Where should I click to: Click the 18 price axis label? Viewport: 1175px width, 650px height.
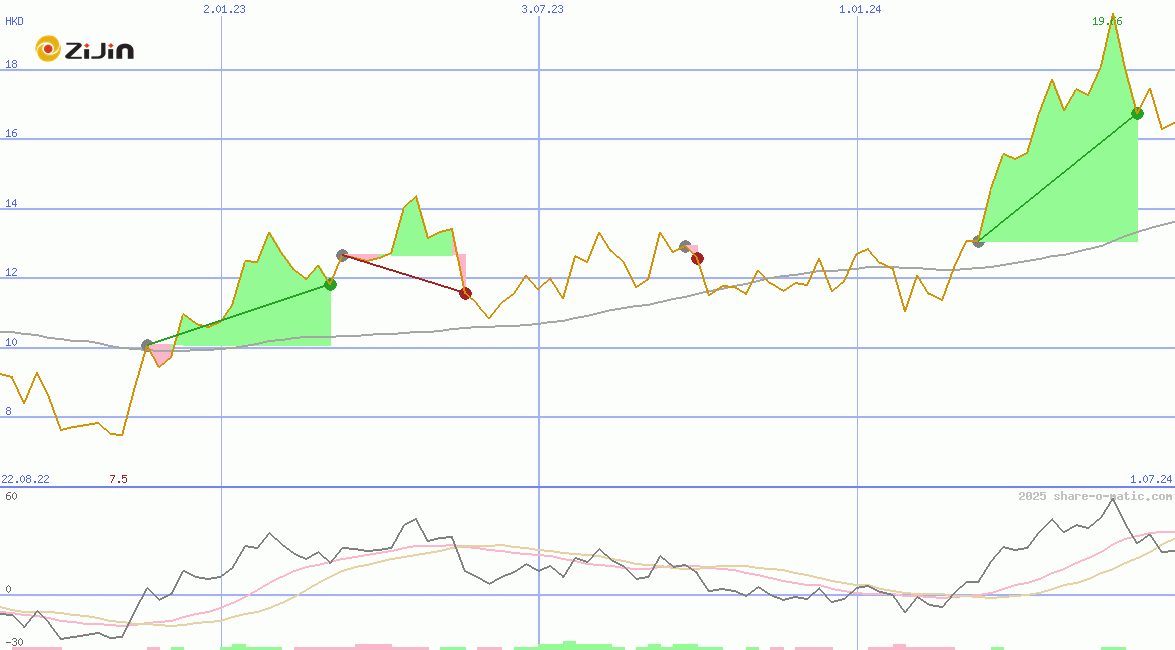(11, 64)
